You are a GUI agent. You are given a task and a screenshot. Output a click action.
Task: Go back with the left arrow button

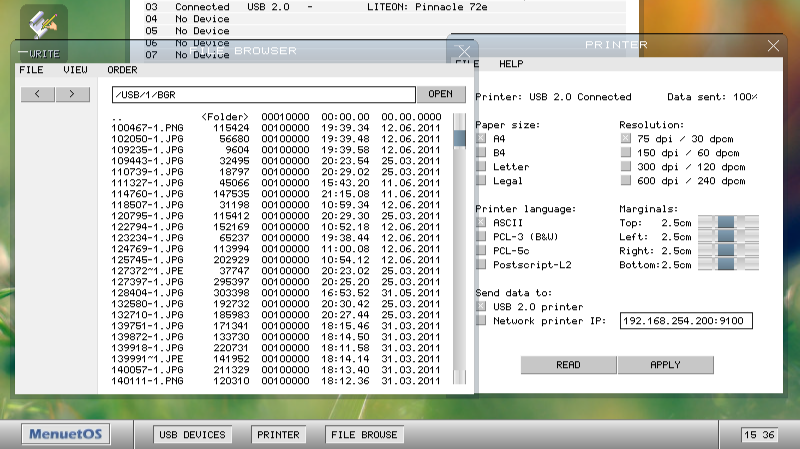[x=37, y=94]
